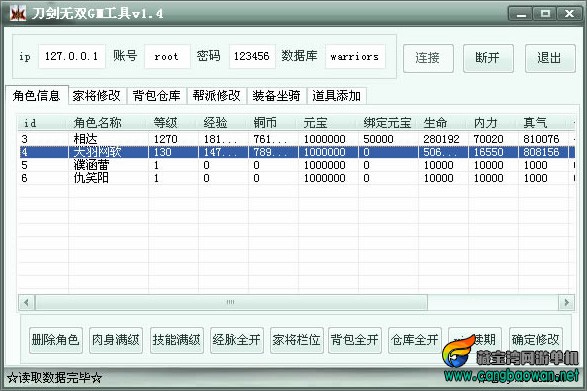Screen dimensions: 587x391
Task: Switch to the 帮派修改 tab
Action: [x=217, y=96]
